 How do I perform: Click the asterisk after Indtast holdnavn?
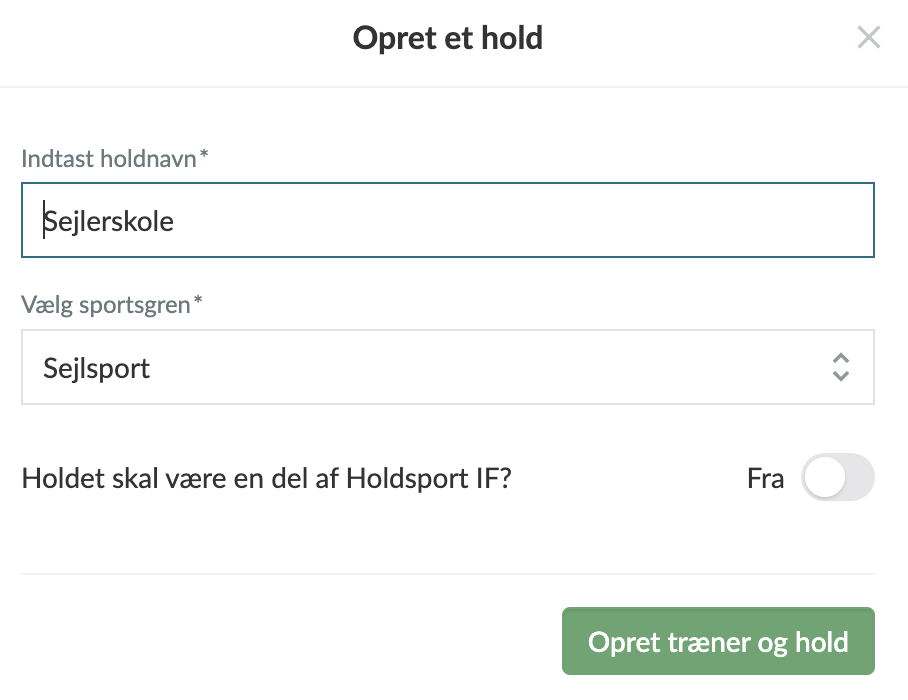(x=204, y=156)
